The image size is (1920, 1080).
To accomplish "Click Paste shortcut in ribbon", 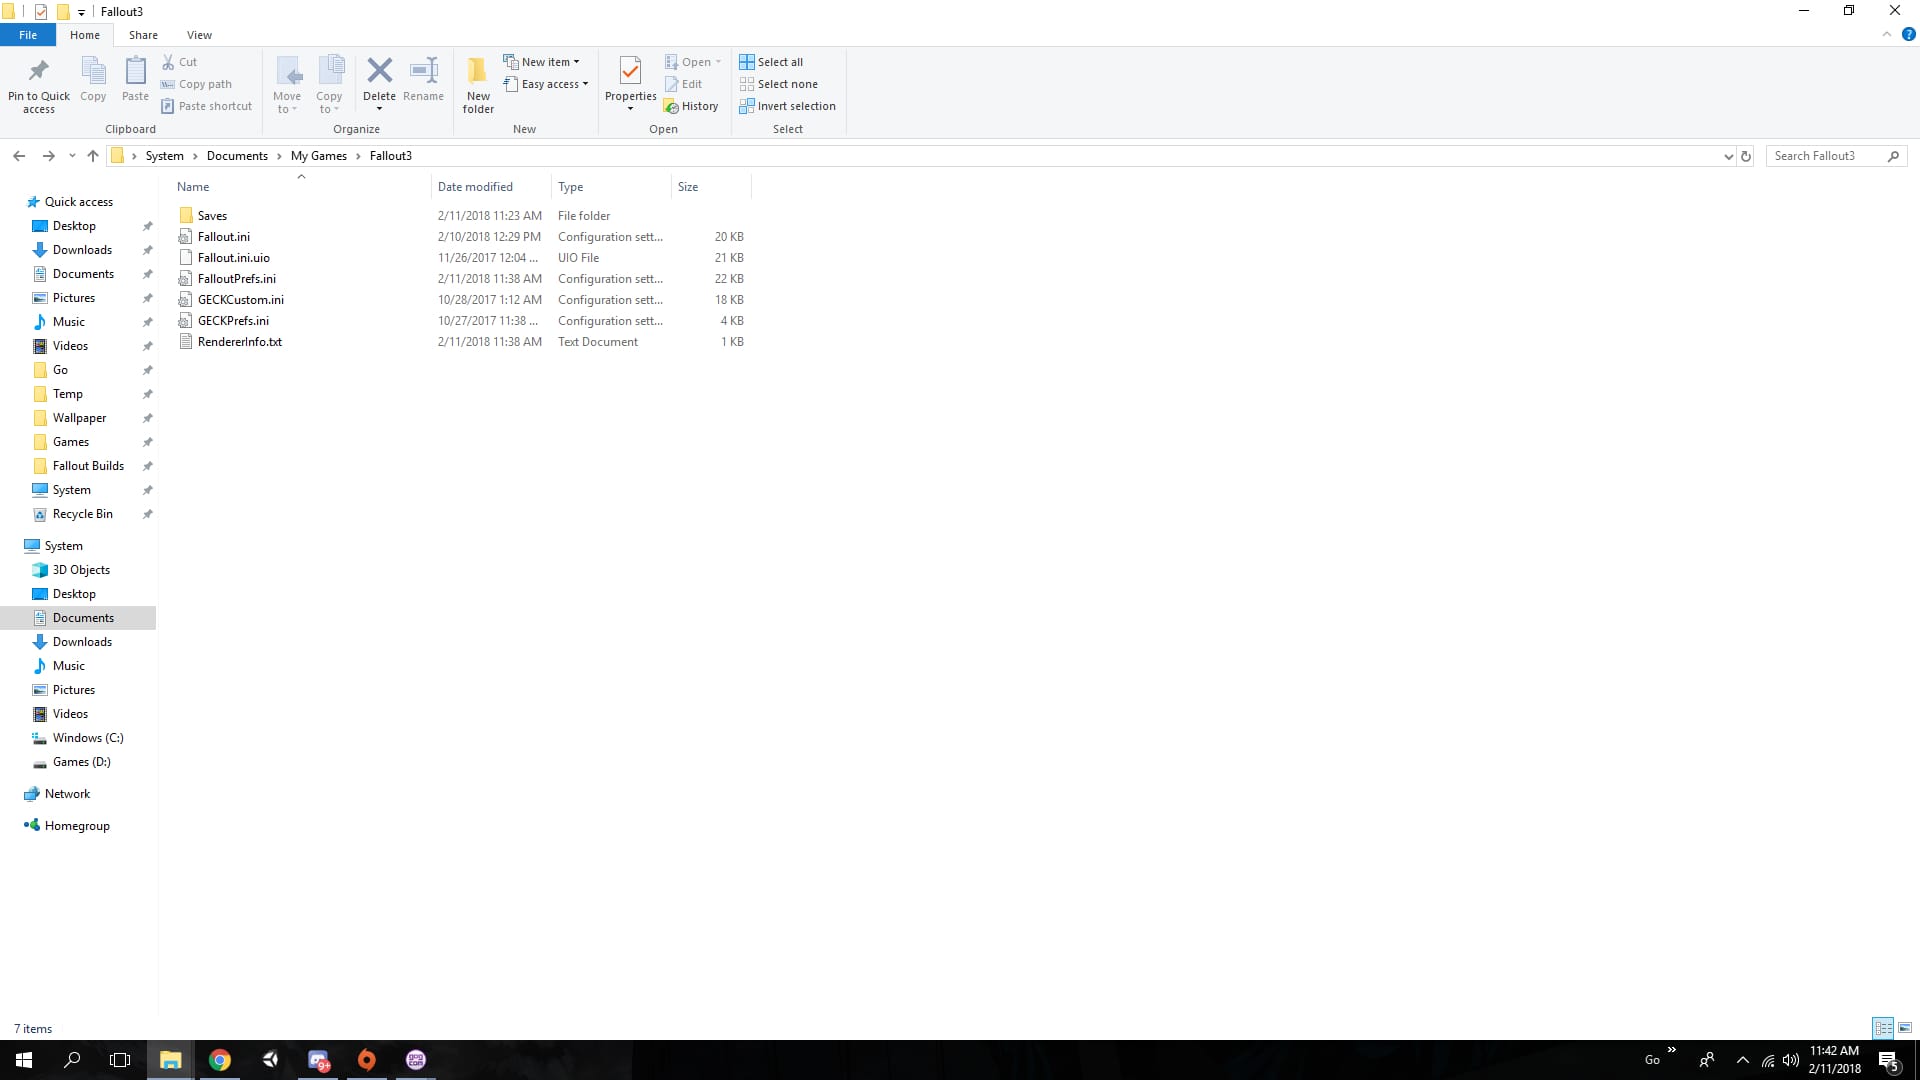I will pyautogui.click(x=207, y=106).
